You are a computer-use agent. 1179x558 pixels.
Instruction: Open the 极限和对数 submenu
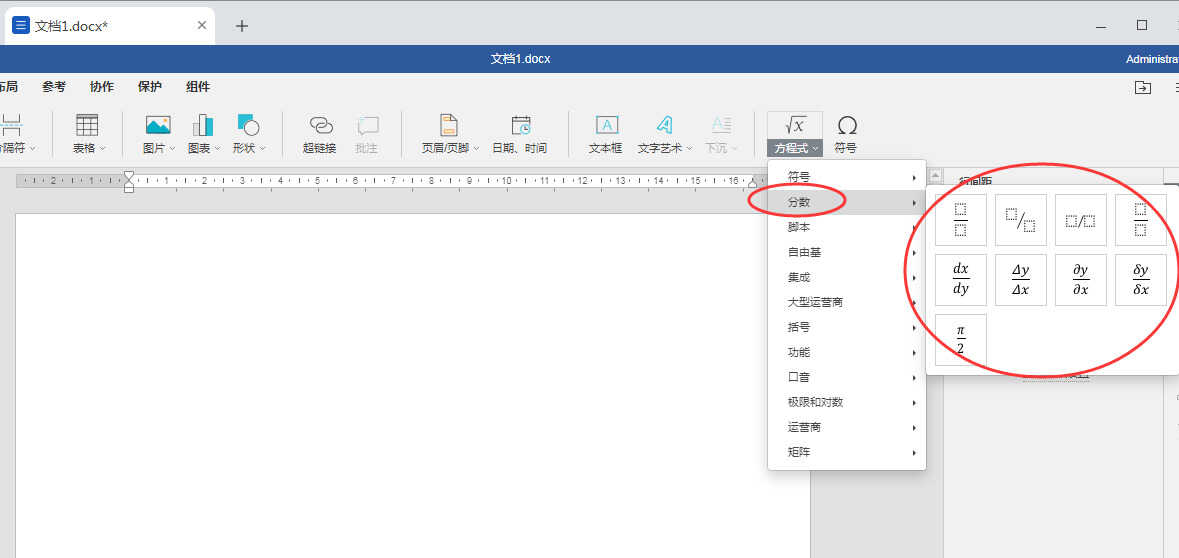click(847, 402)
